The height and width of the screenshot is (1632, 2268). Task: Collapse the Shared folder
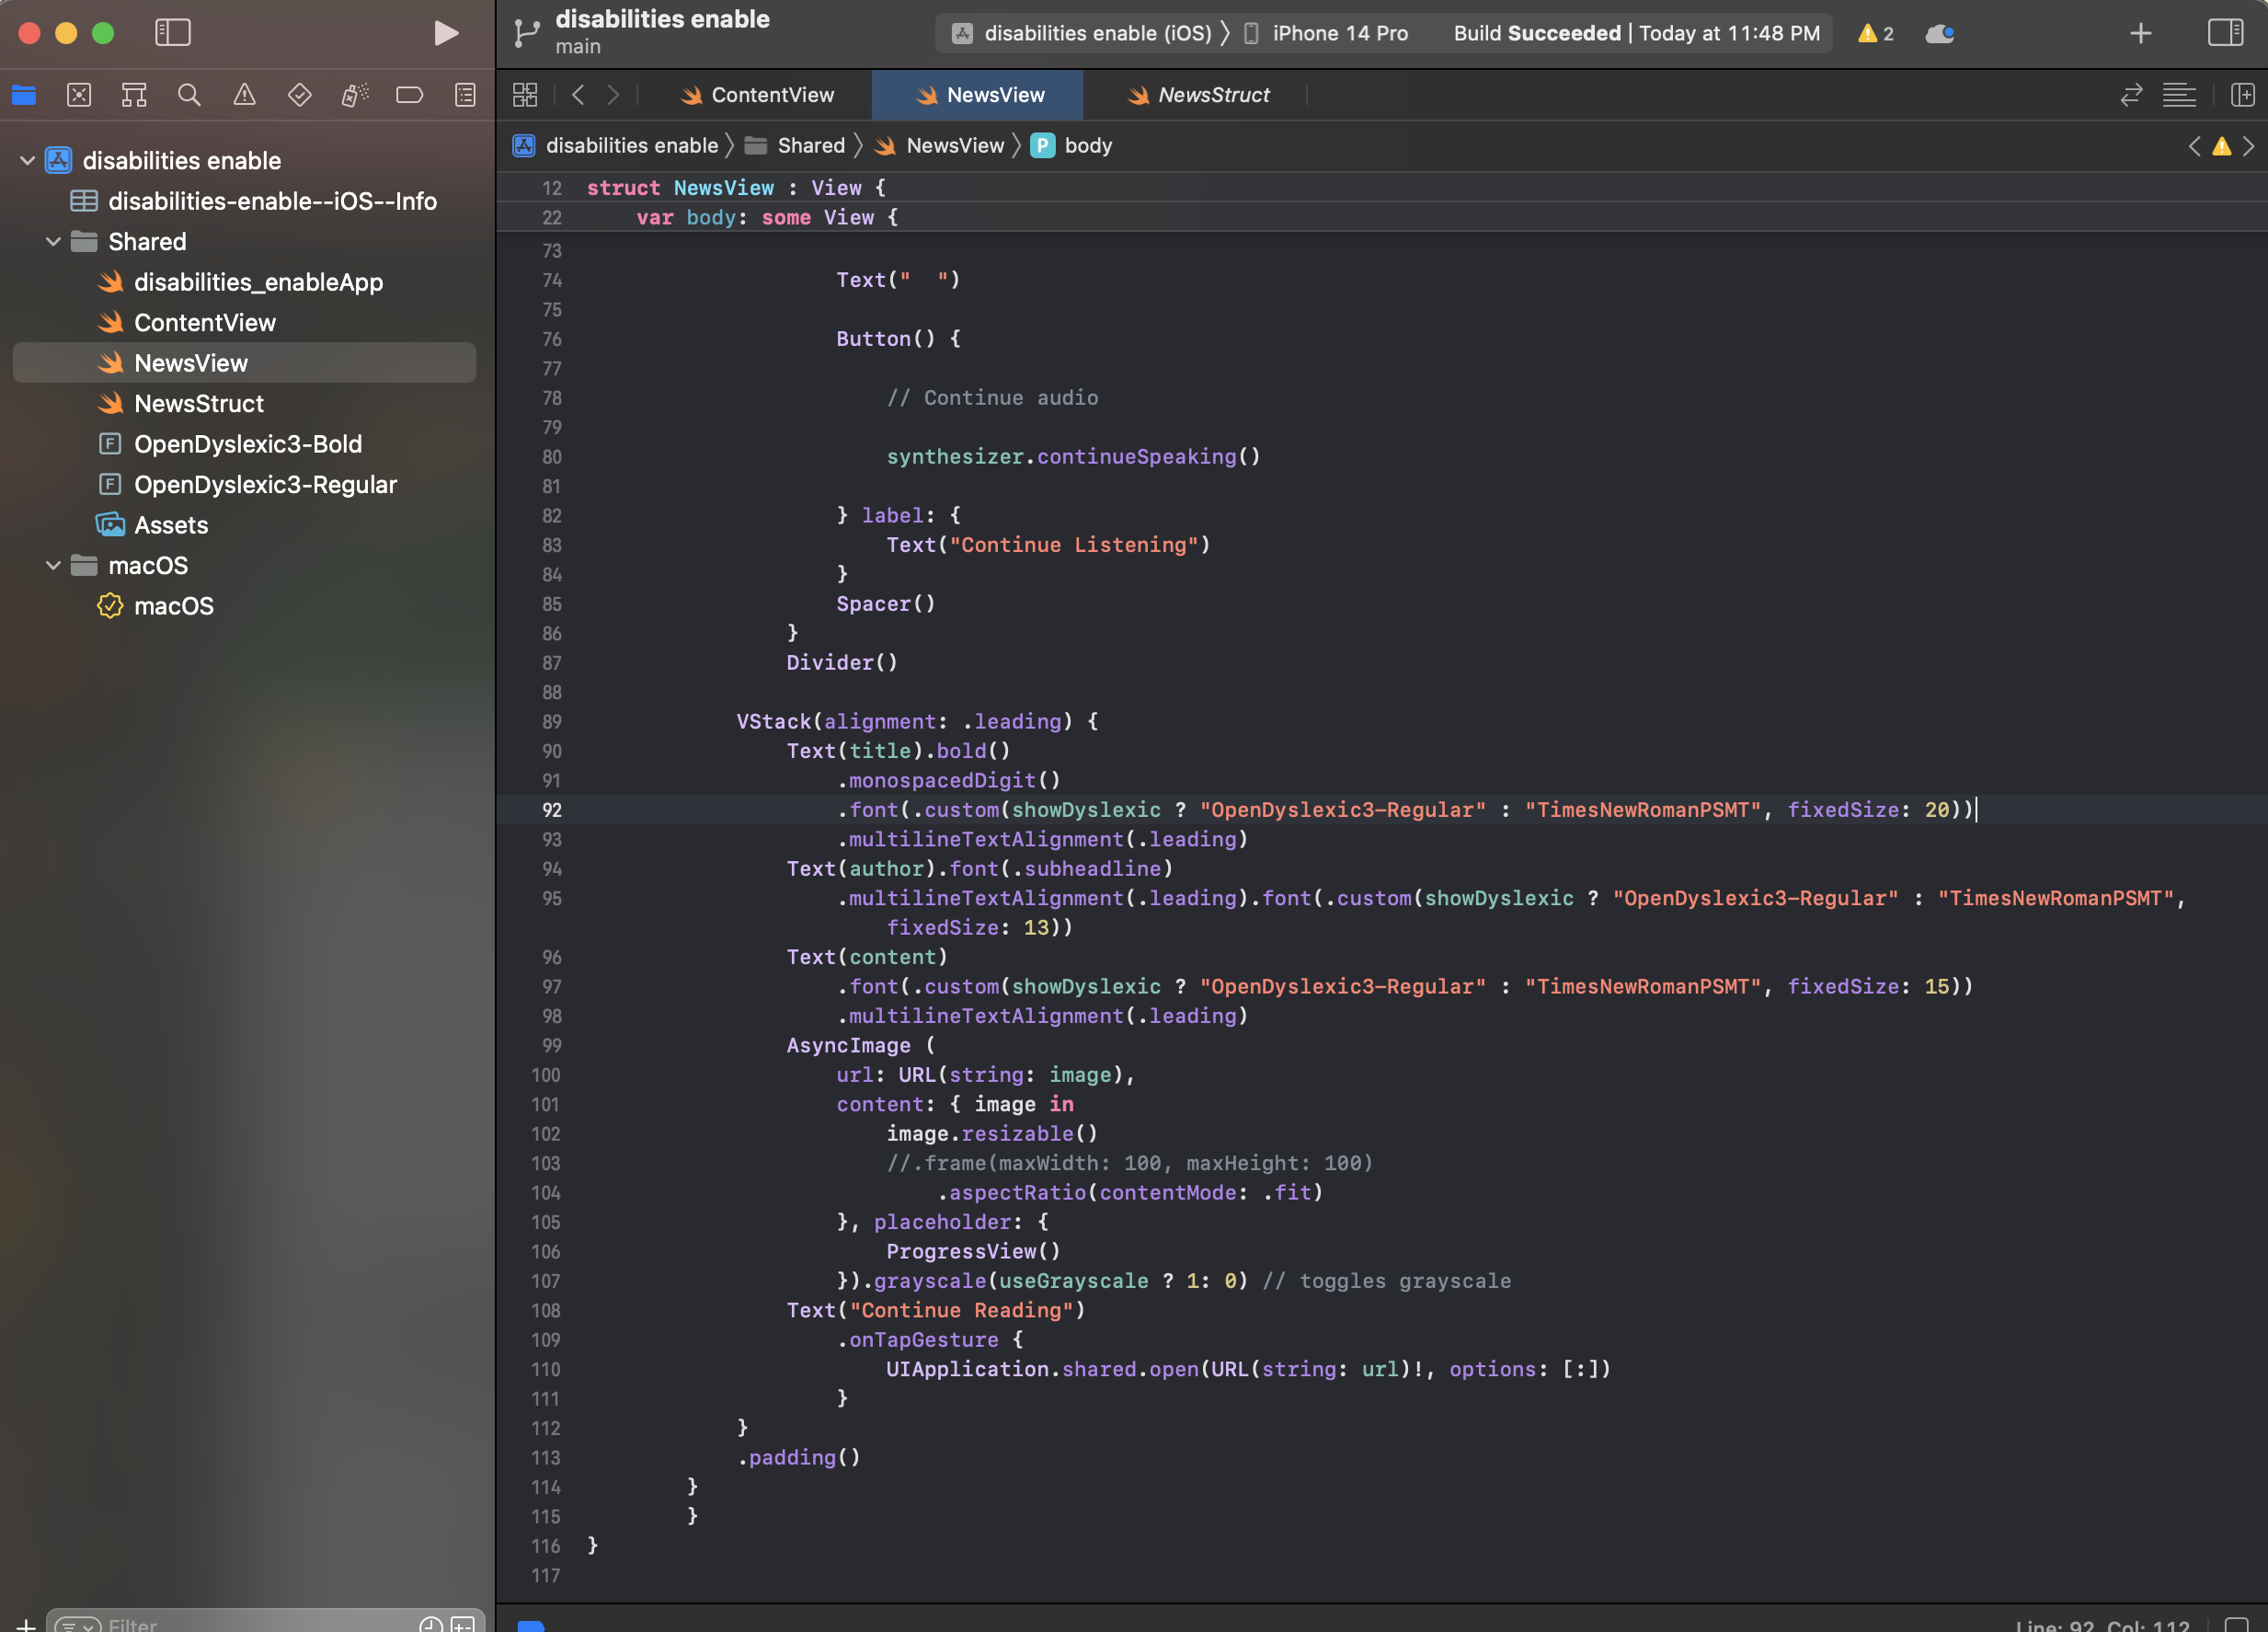54,242
